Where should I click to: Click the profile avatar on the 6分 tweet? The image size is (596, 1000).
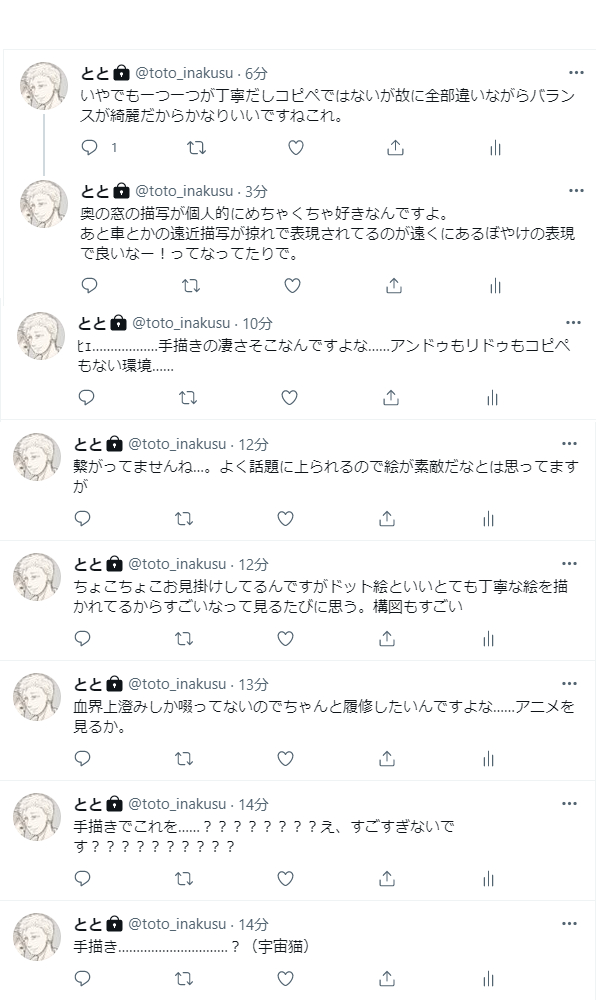(44, 86)
